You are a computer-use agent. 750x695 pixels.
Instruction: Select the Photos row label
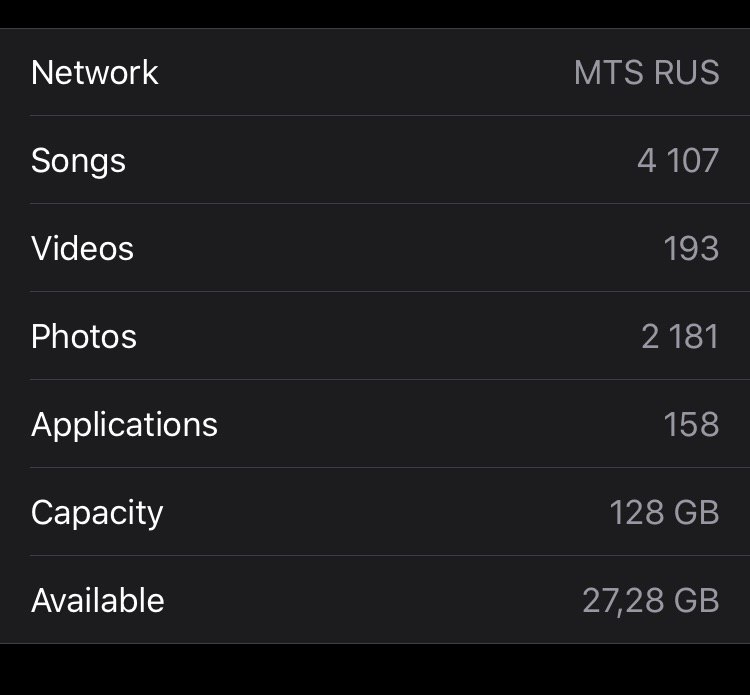click(84, 336)
